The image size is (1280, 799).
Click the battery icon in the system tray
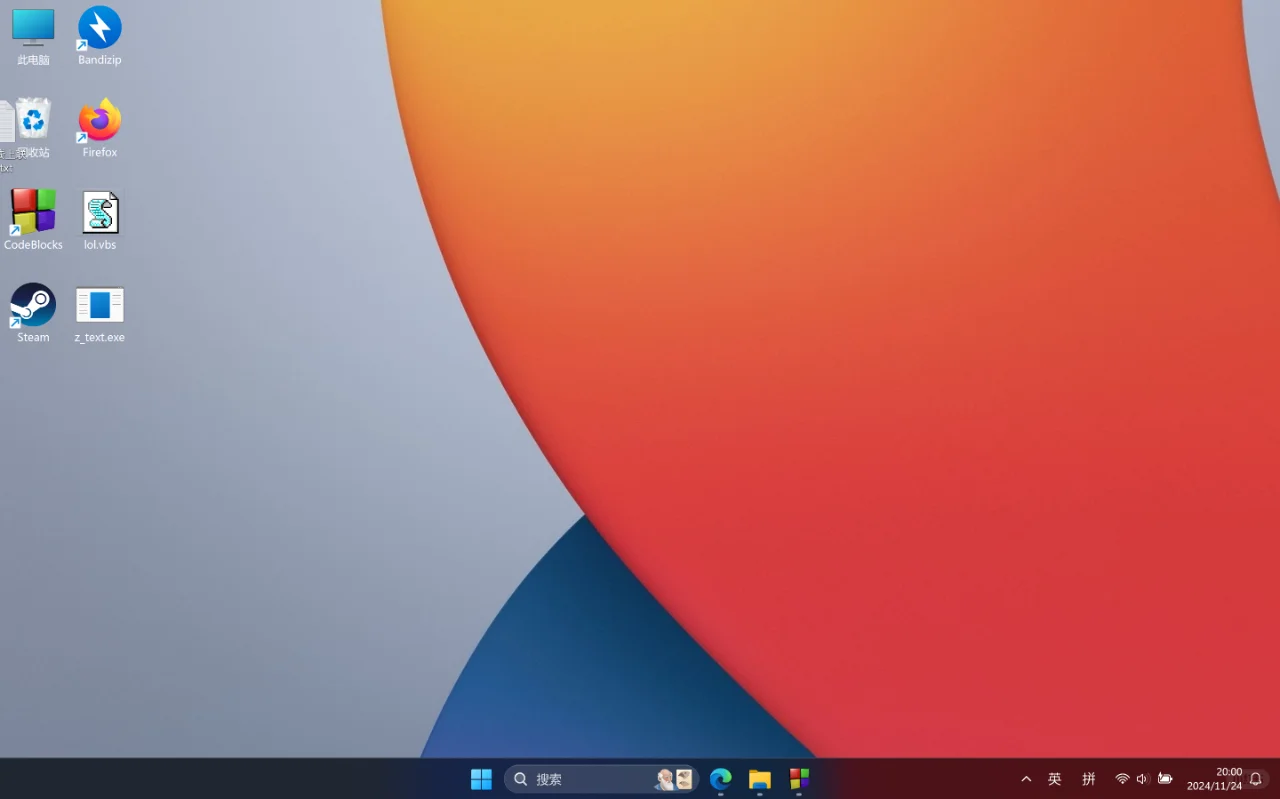[x=1165, y=778]
